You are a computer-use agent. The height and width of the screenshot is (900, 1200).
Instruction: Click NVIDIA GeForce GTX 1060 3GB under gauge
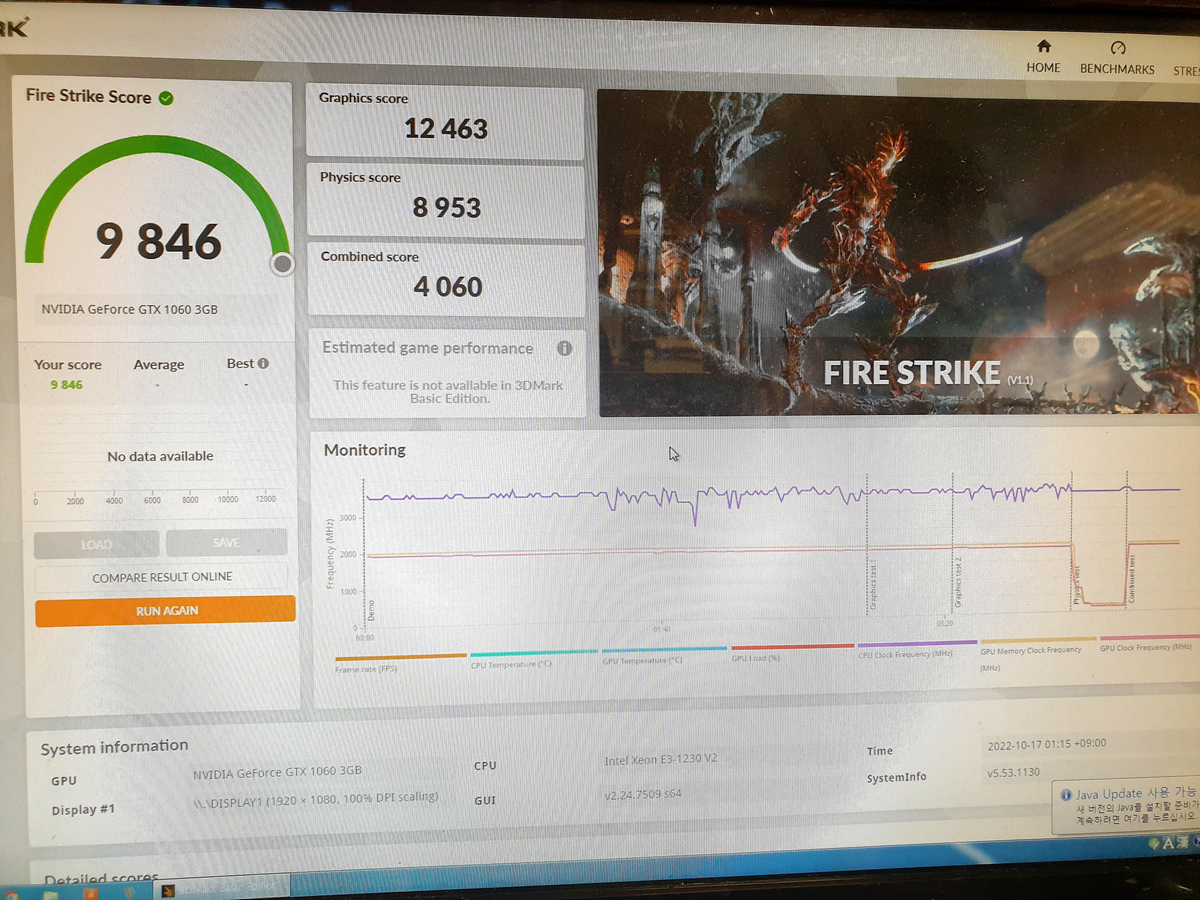click(129, 310)
